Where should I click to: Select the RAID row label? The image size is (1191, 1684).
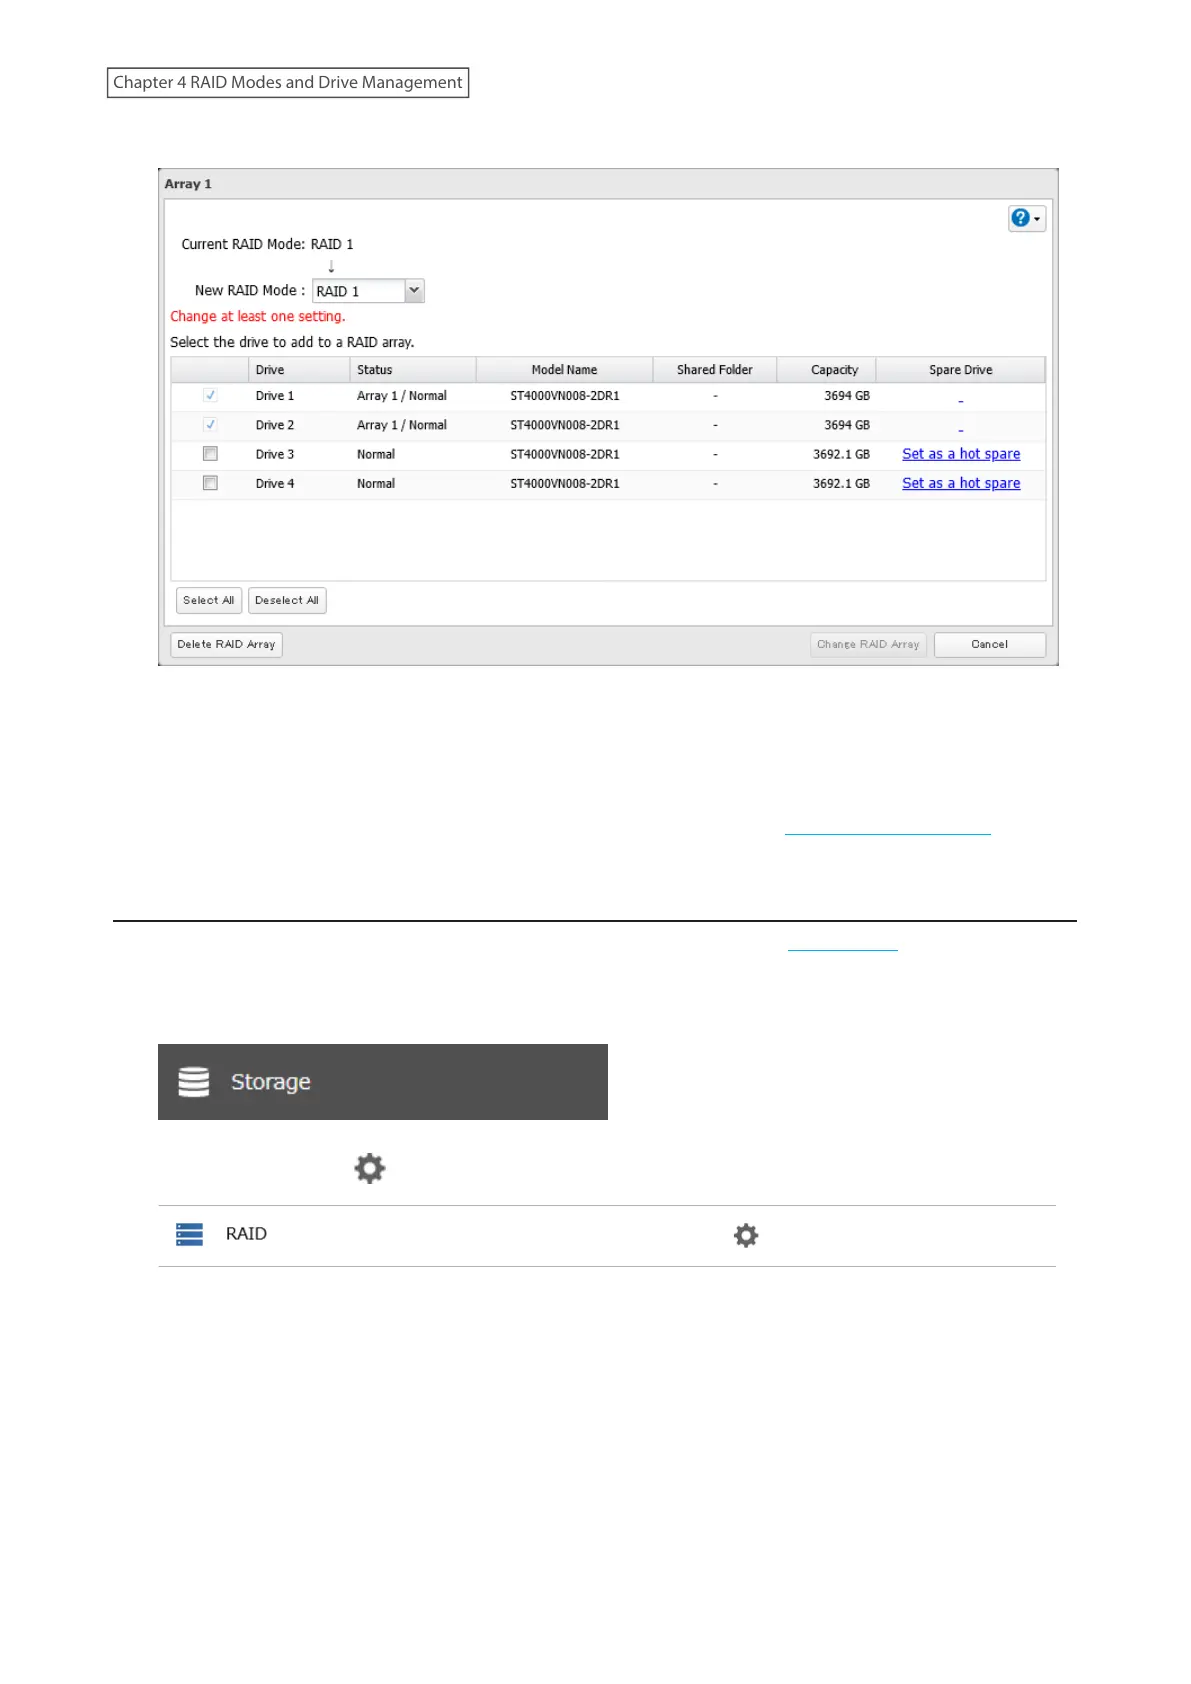[x=246, y=1234]
